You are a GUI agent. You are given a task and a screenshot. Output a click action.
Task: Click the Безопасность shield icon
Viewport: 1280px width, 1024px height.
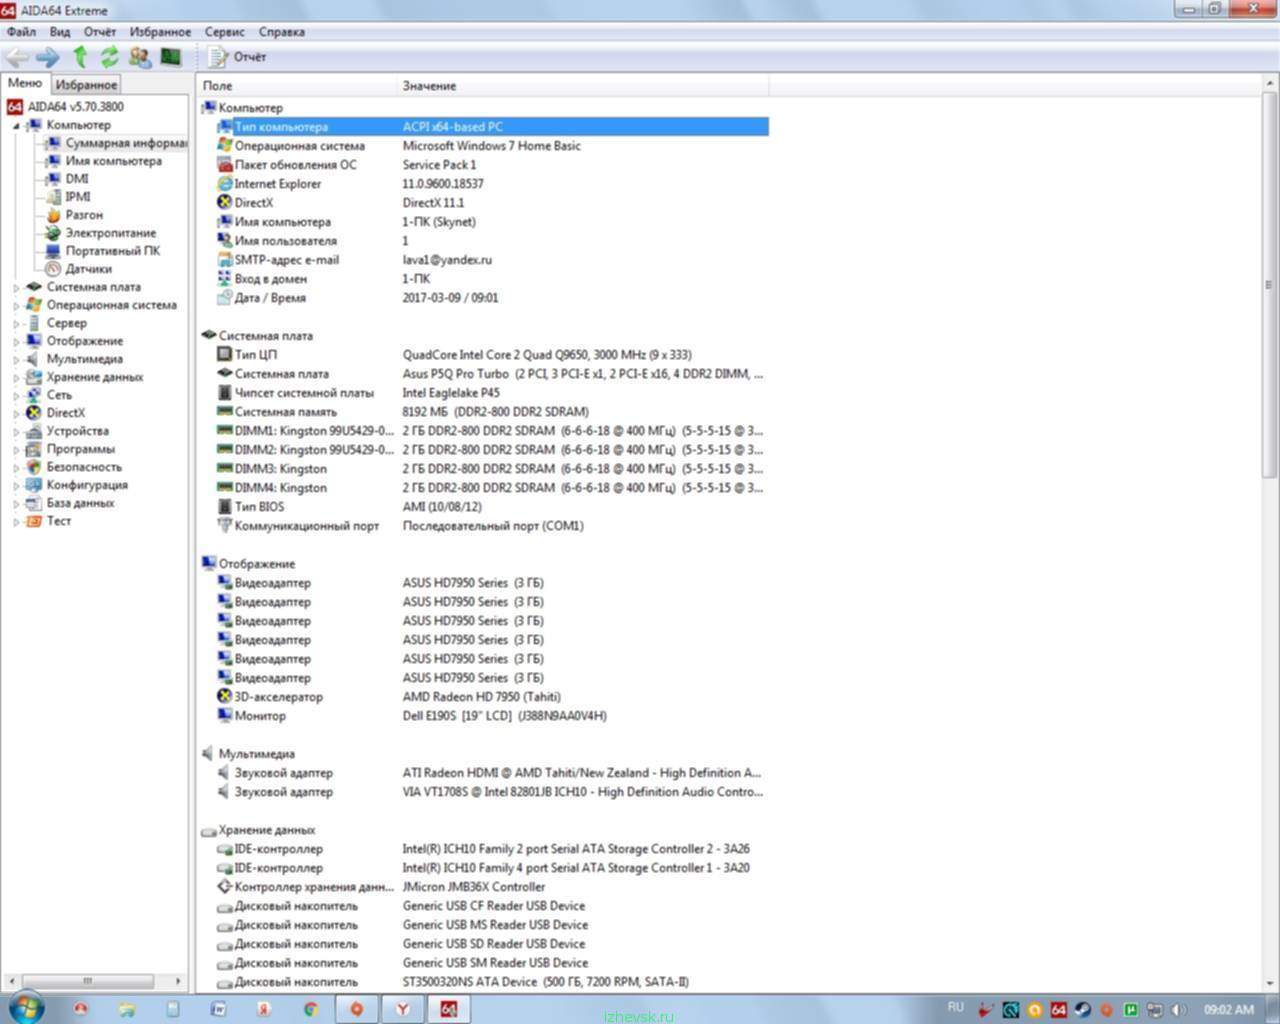pos(34,467)
